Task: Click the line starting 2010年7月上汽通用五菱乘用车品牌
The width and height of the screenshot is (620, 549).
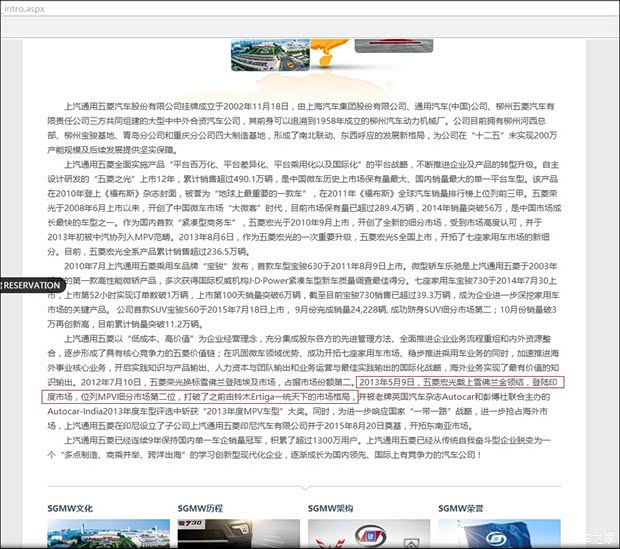Action: 310,266
